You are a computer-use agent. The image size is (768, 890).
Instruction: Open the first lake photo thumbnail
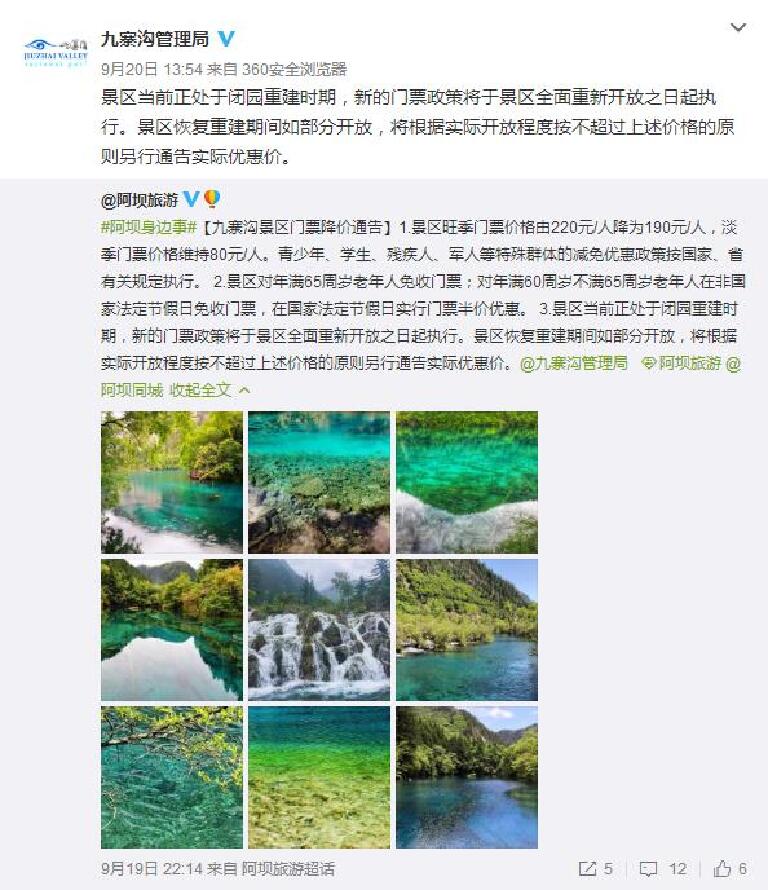point(171,482)
